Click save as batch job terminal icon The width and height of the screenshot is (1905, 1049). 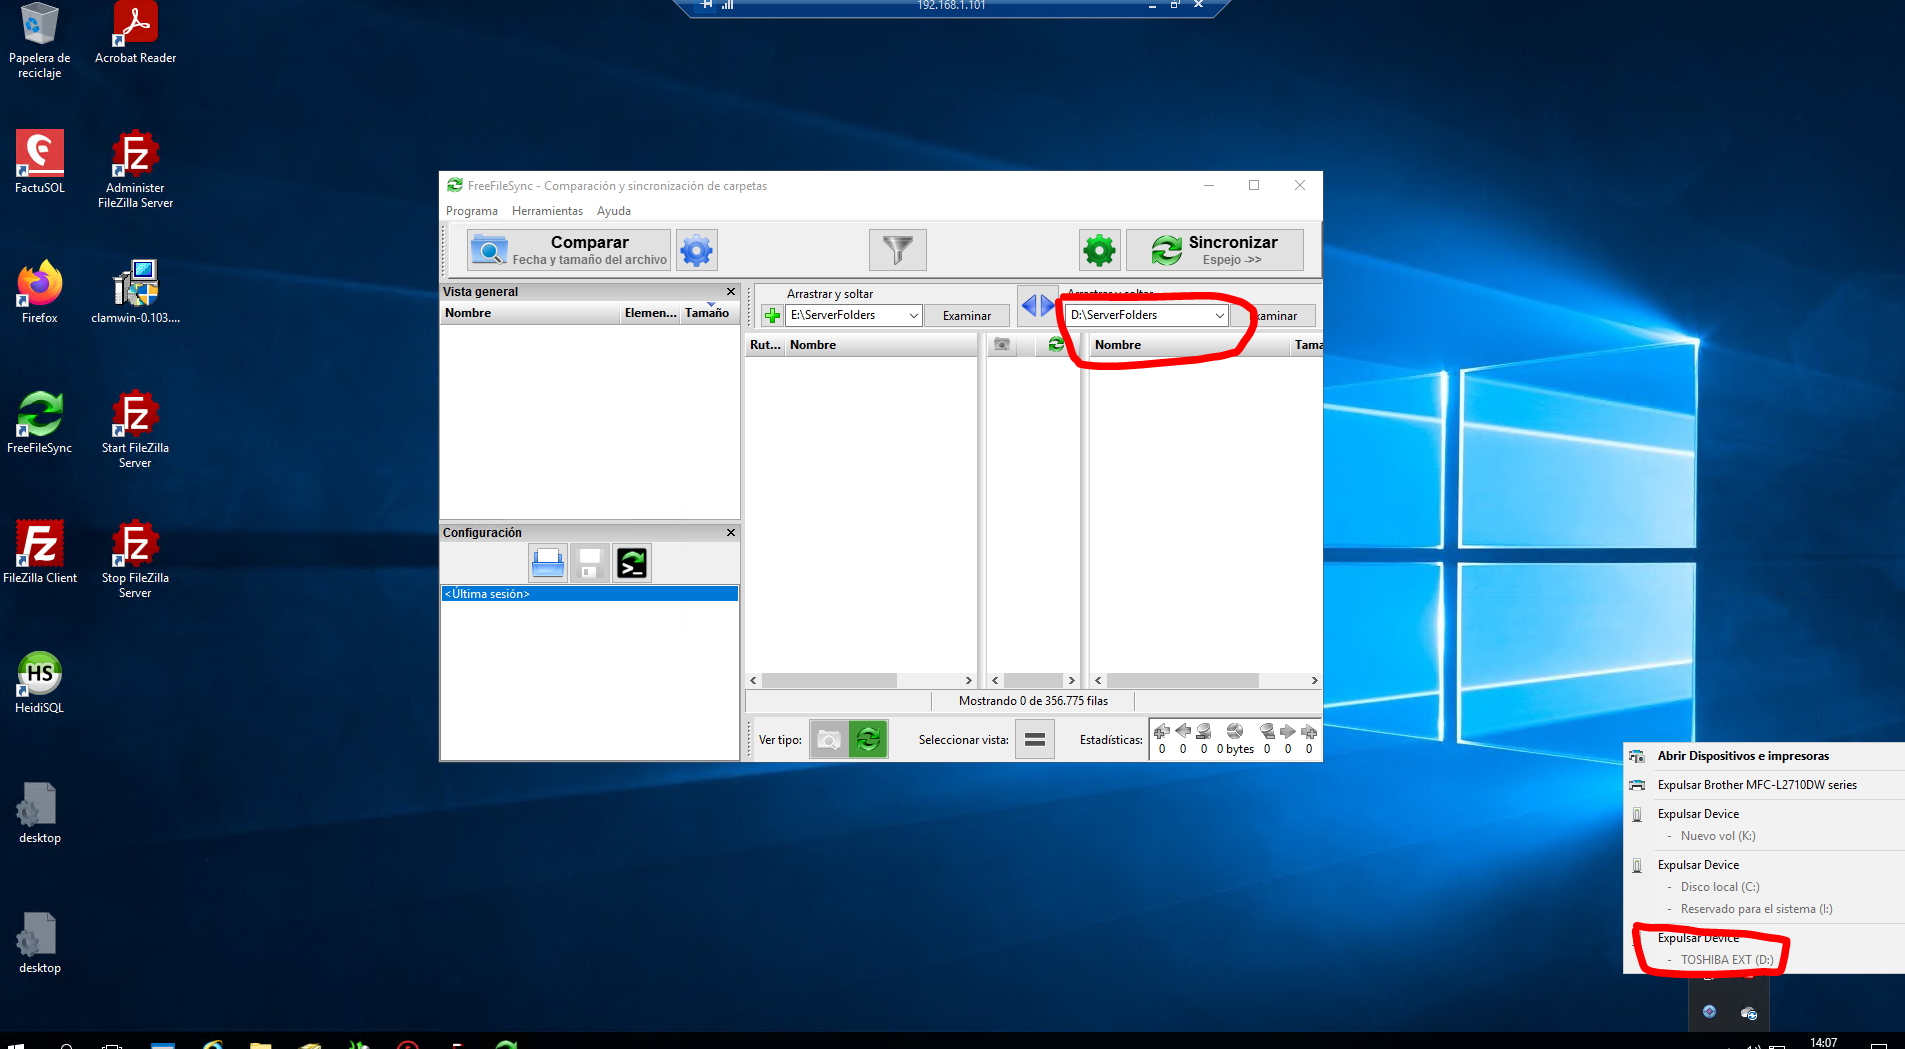pos(632,564)
